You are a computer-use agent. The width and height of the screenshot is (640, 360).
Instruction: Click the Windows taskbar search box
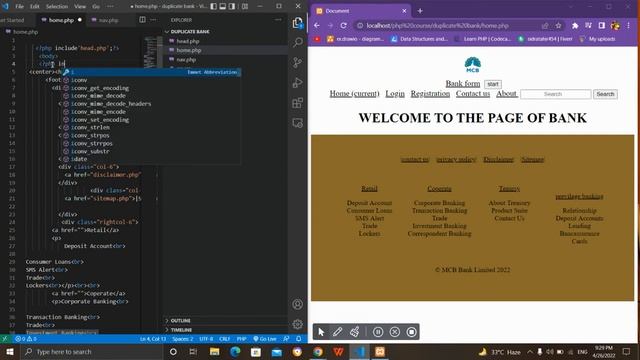pyautogui.click(x=91, y=351)
